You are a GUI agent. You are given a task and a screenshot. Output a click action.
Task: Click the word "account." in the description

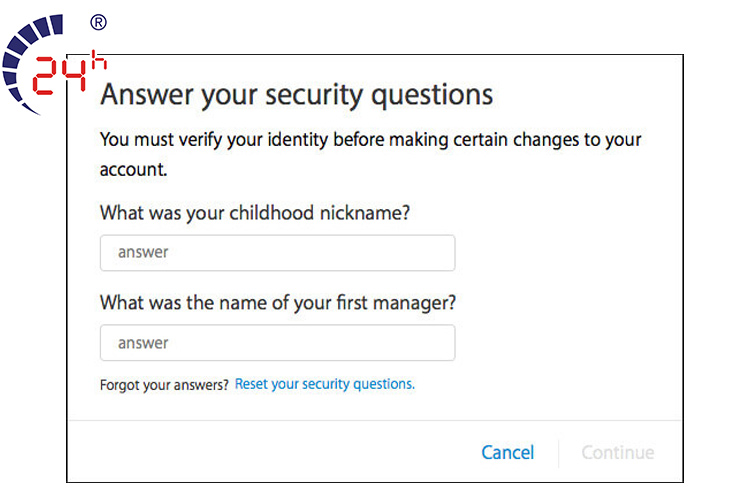pyautogui.click(x=134, y=170)
